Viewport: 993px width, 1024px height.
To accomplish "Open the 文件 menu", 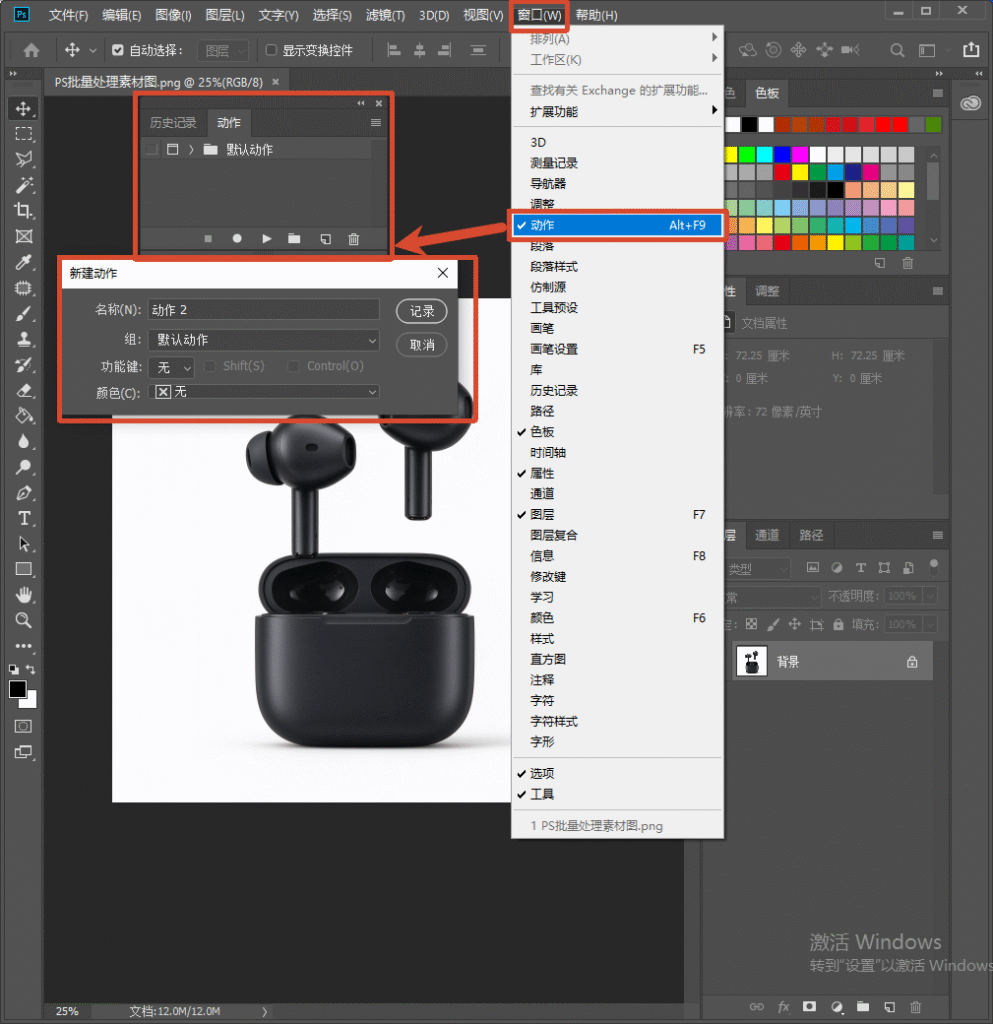I will pyautogui.click(x=69, y=15).
